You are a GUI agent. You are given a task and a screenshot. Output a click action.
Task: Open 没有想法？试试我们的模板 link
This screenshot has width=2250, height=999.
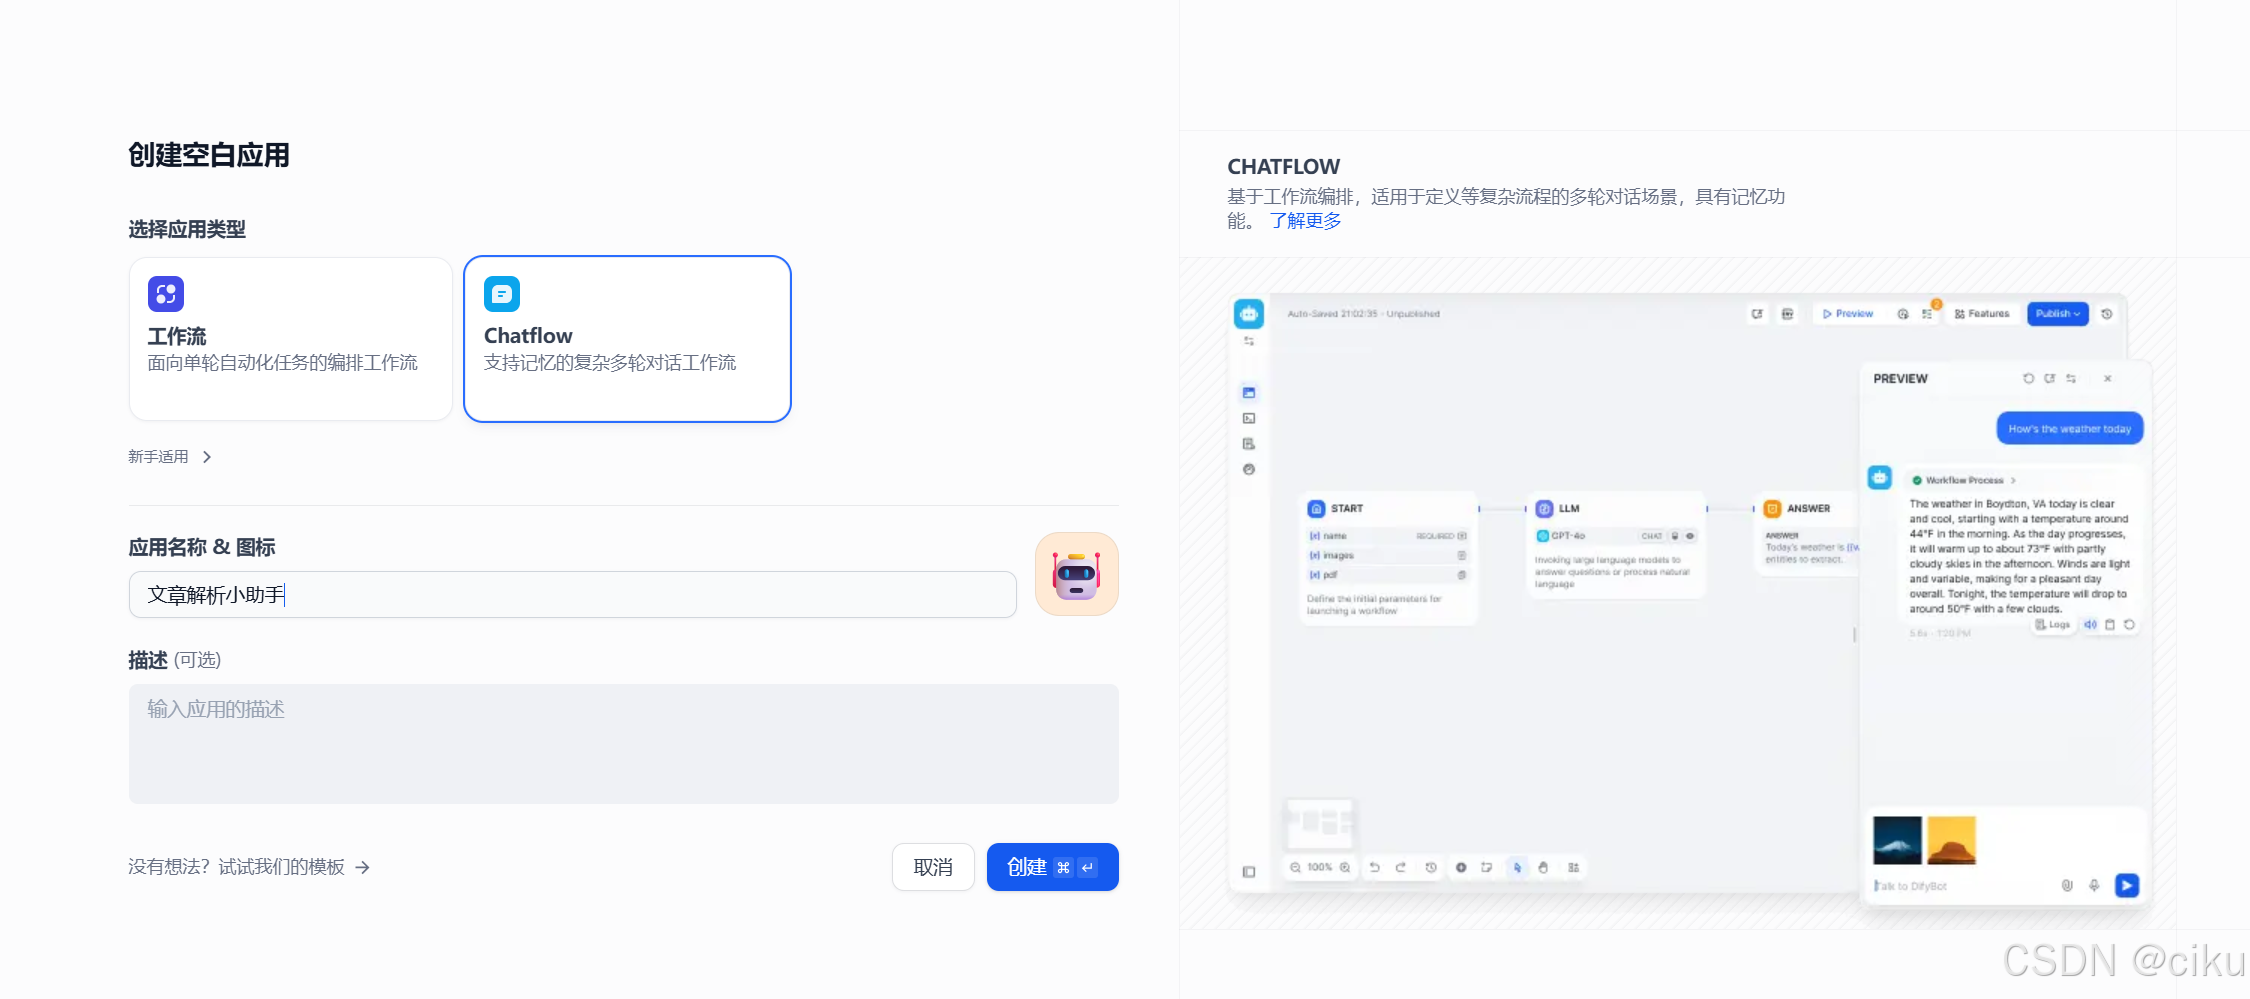[x=249, y=867]
